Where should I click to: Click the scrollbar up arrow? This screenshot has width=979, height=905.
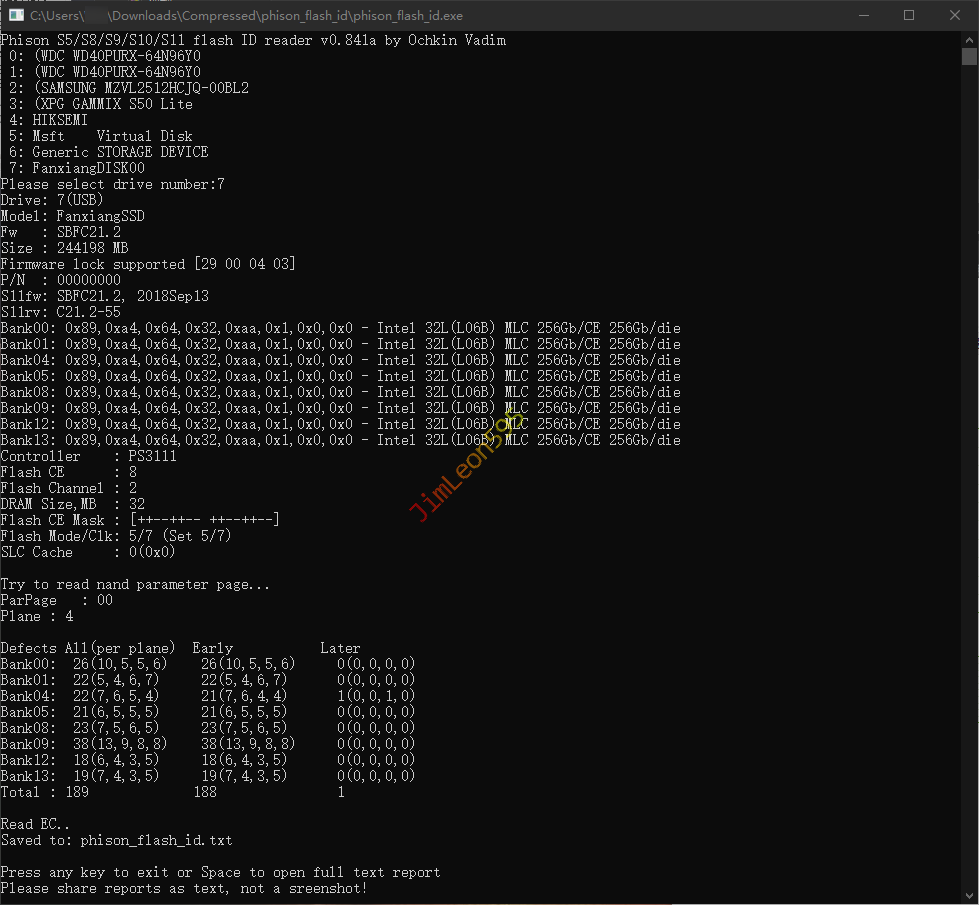(969, 38)
